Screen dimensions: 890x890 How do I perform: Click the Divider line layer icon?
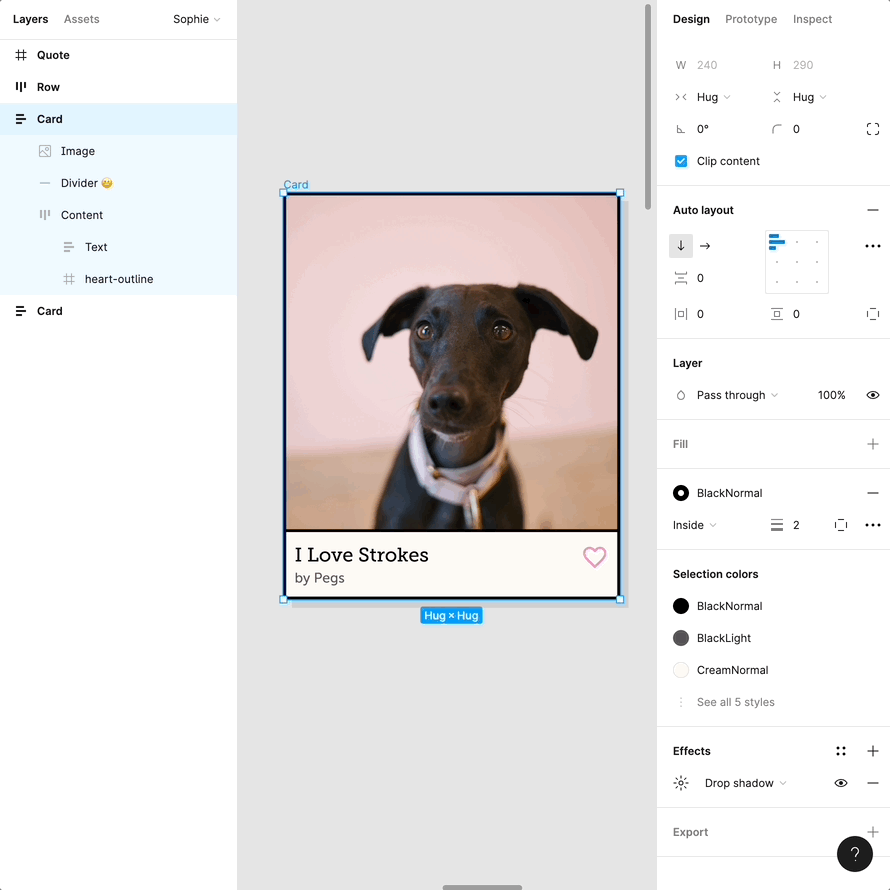point(45,183)
